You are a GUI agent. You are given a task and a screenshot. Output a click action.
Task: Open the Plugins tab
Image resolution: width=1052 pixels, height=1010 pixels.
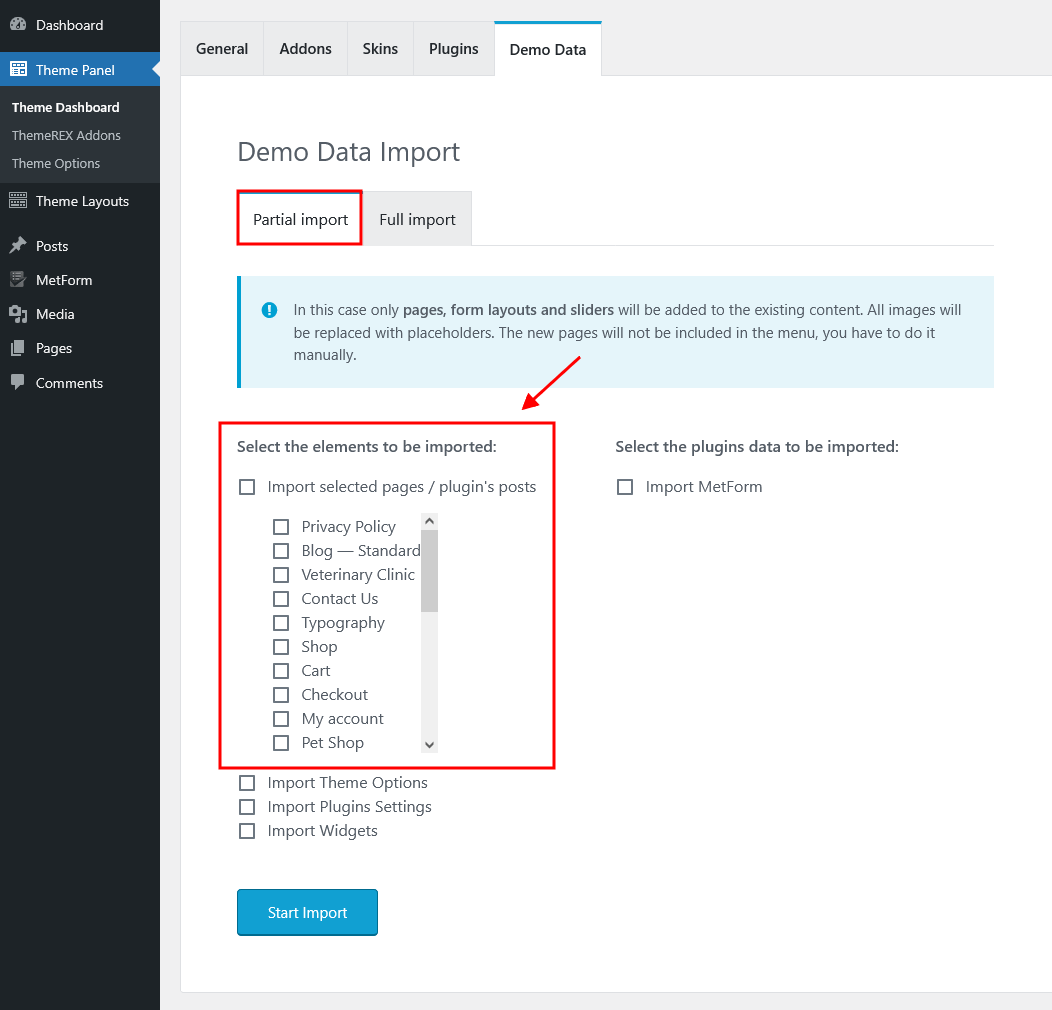point(453,48)
